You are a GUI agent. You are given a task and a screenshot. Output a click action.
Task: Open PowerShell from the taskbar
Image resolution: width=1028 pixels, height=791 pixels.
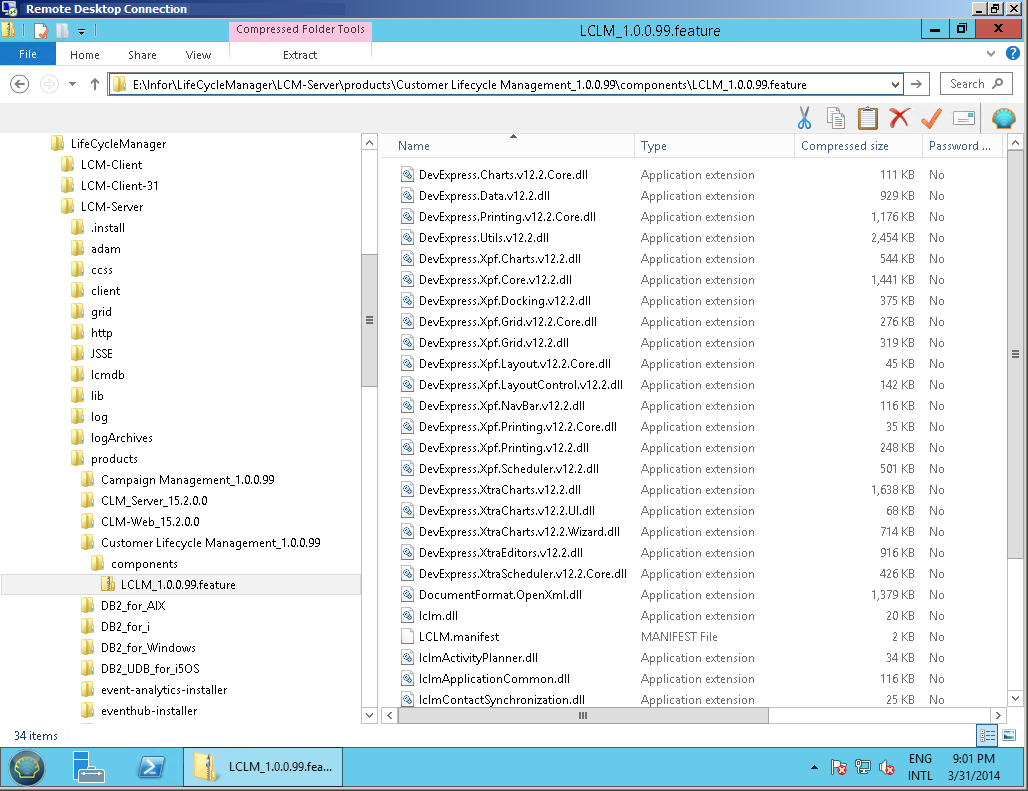click(x=151, y=767)
